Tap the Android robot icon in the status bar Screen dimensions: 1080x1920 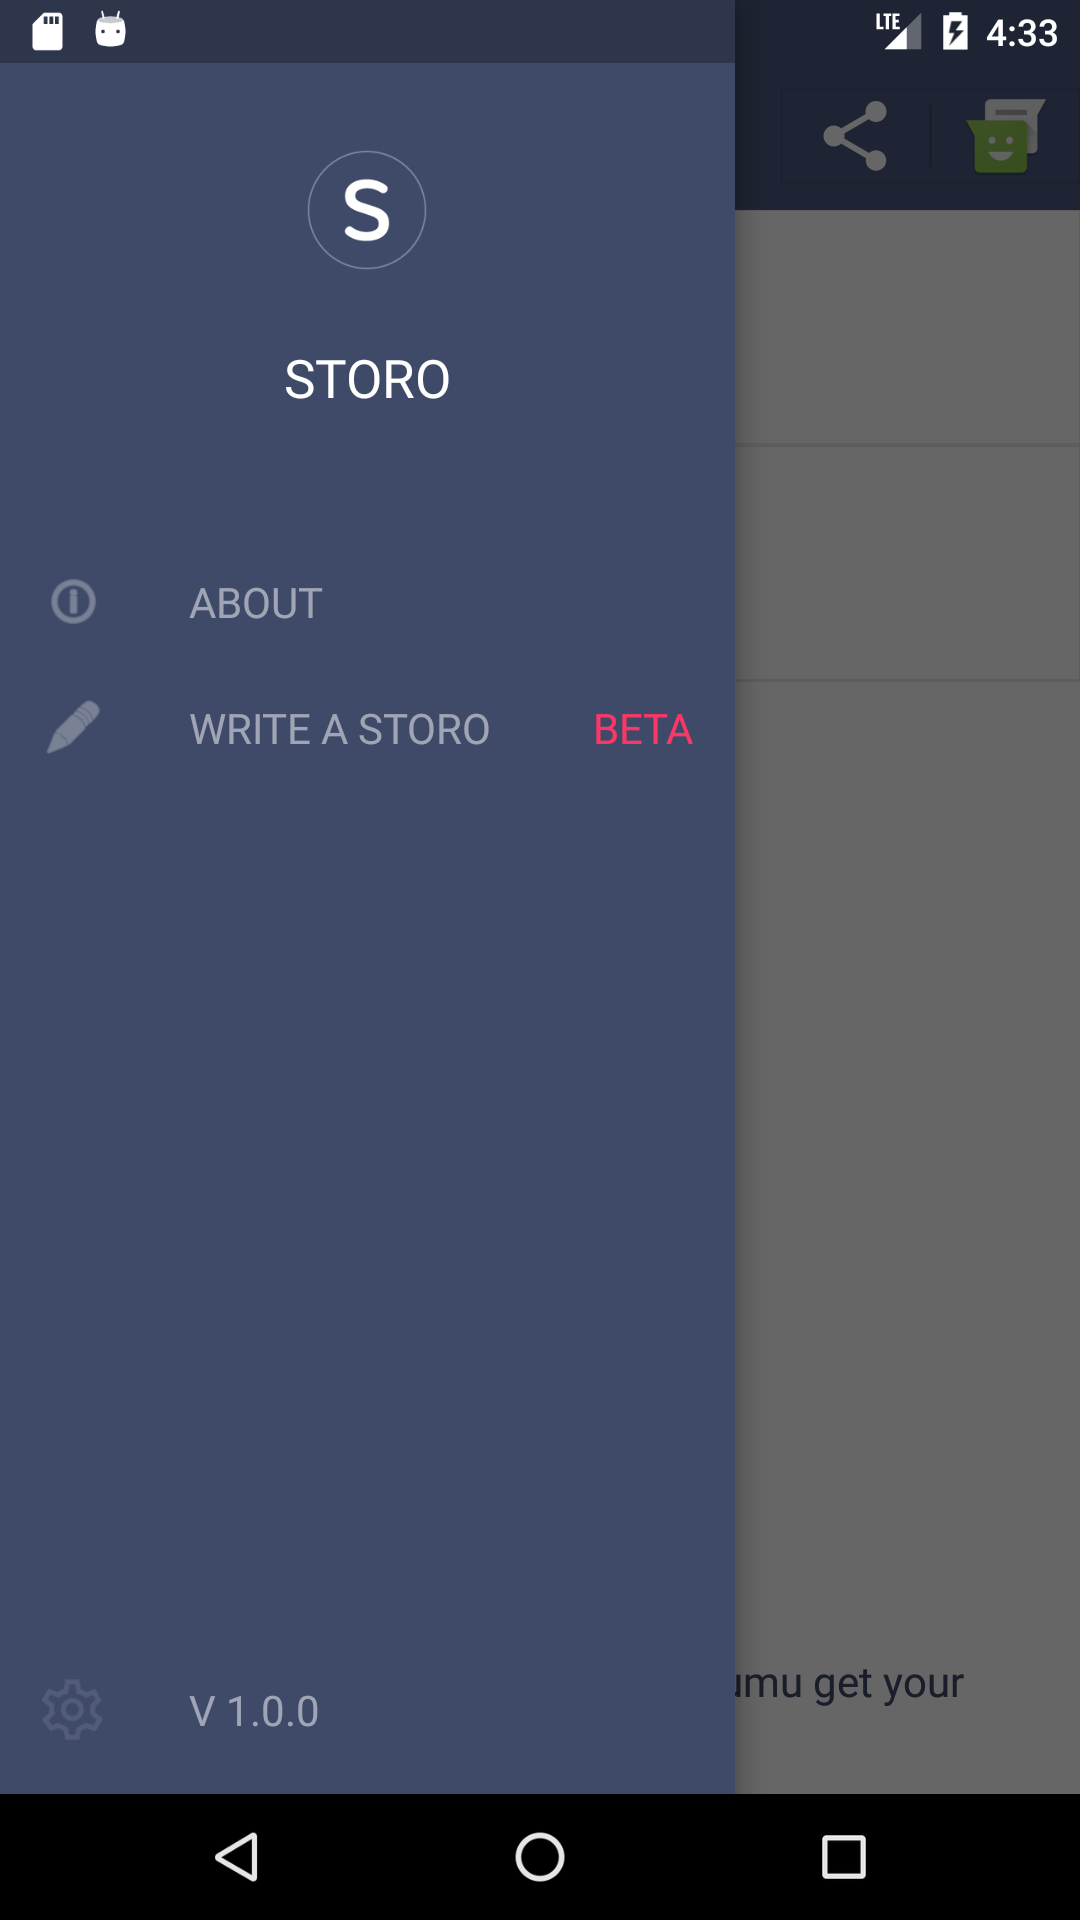click(110, 31)
